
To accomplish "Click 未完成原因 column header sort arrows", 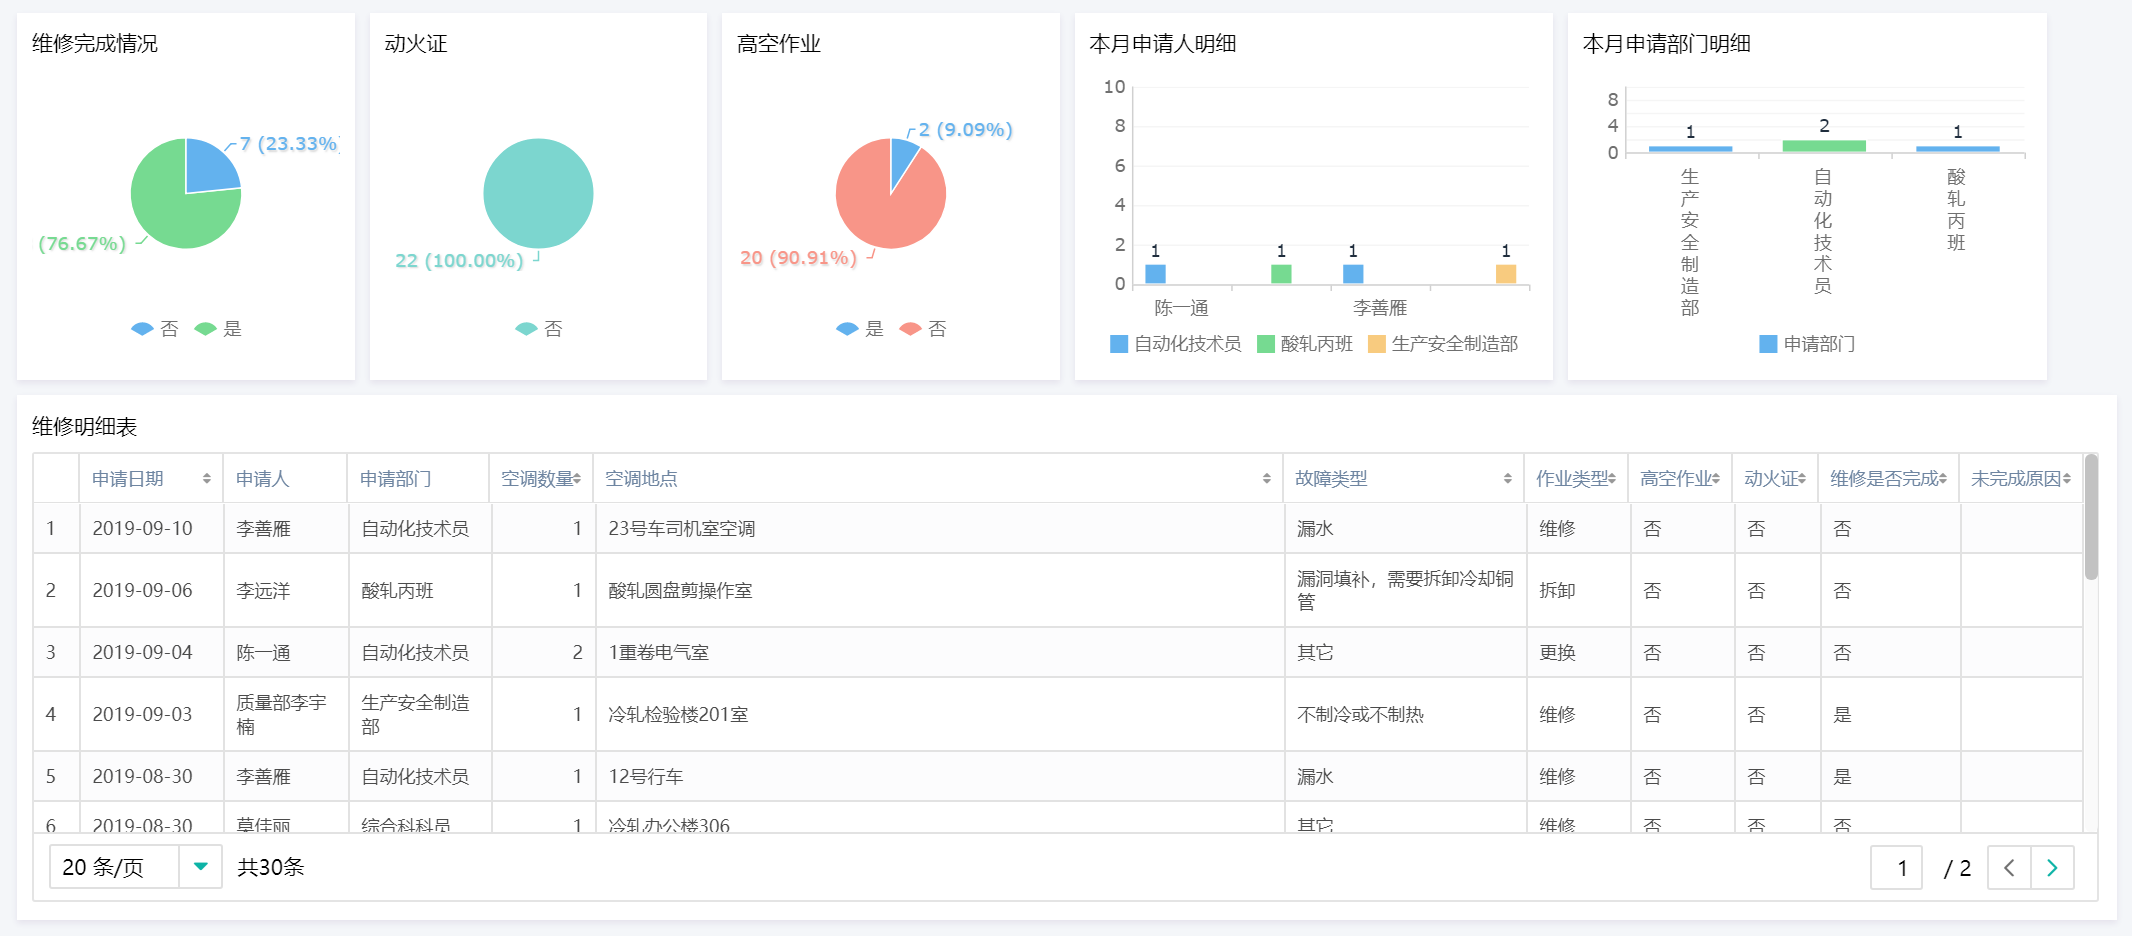I will [2066, 479].
